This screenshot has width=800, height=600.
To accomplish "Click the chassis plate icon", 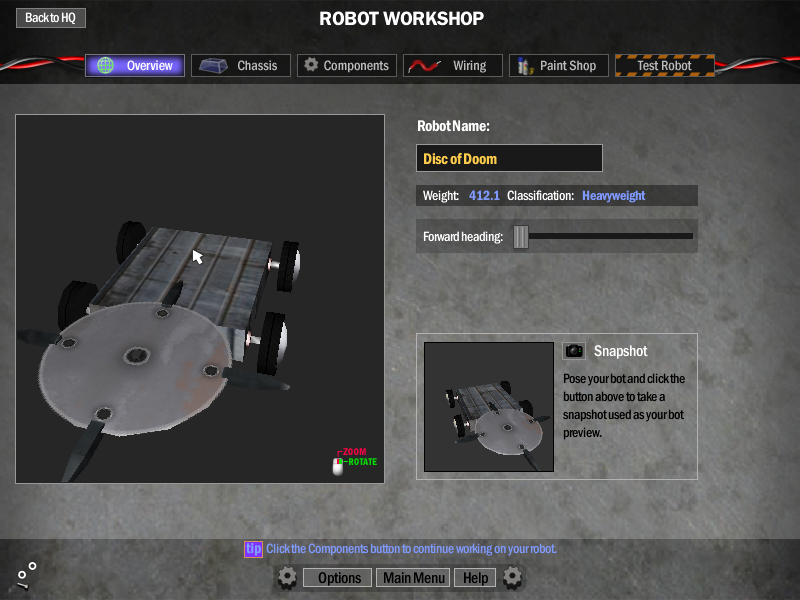I will 213,66.
